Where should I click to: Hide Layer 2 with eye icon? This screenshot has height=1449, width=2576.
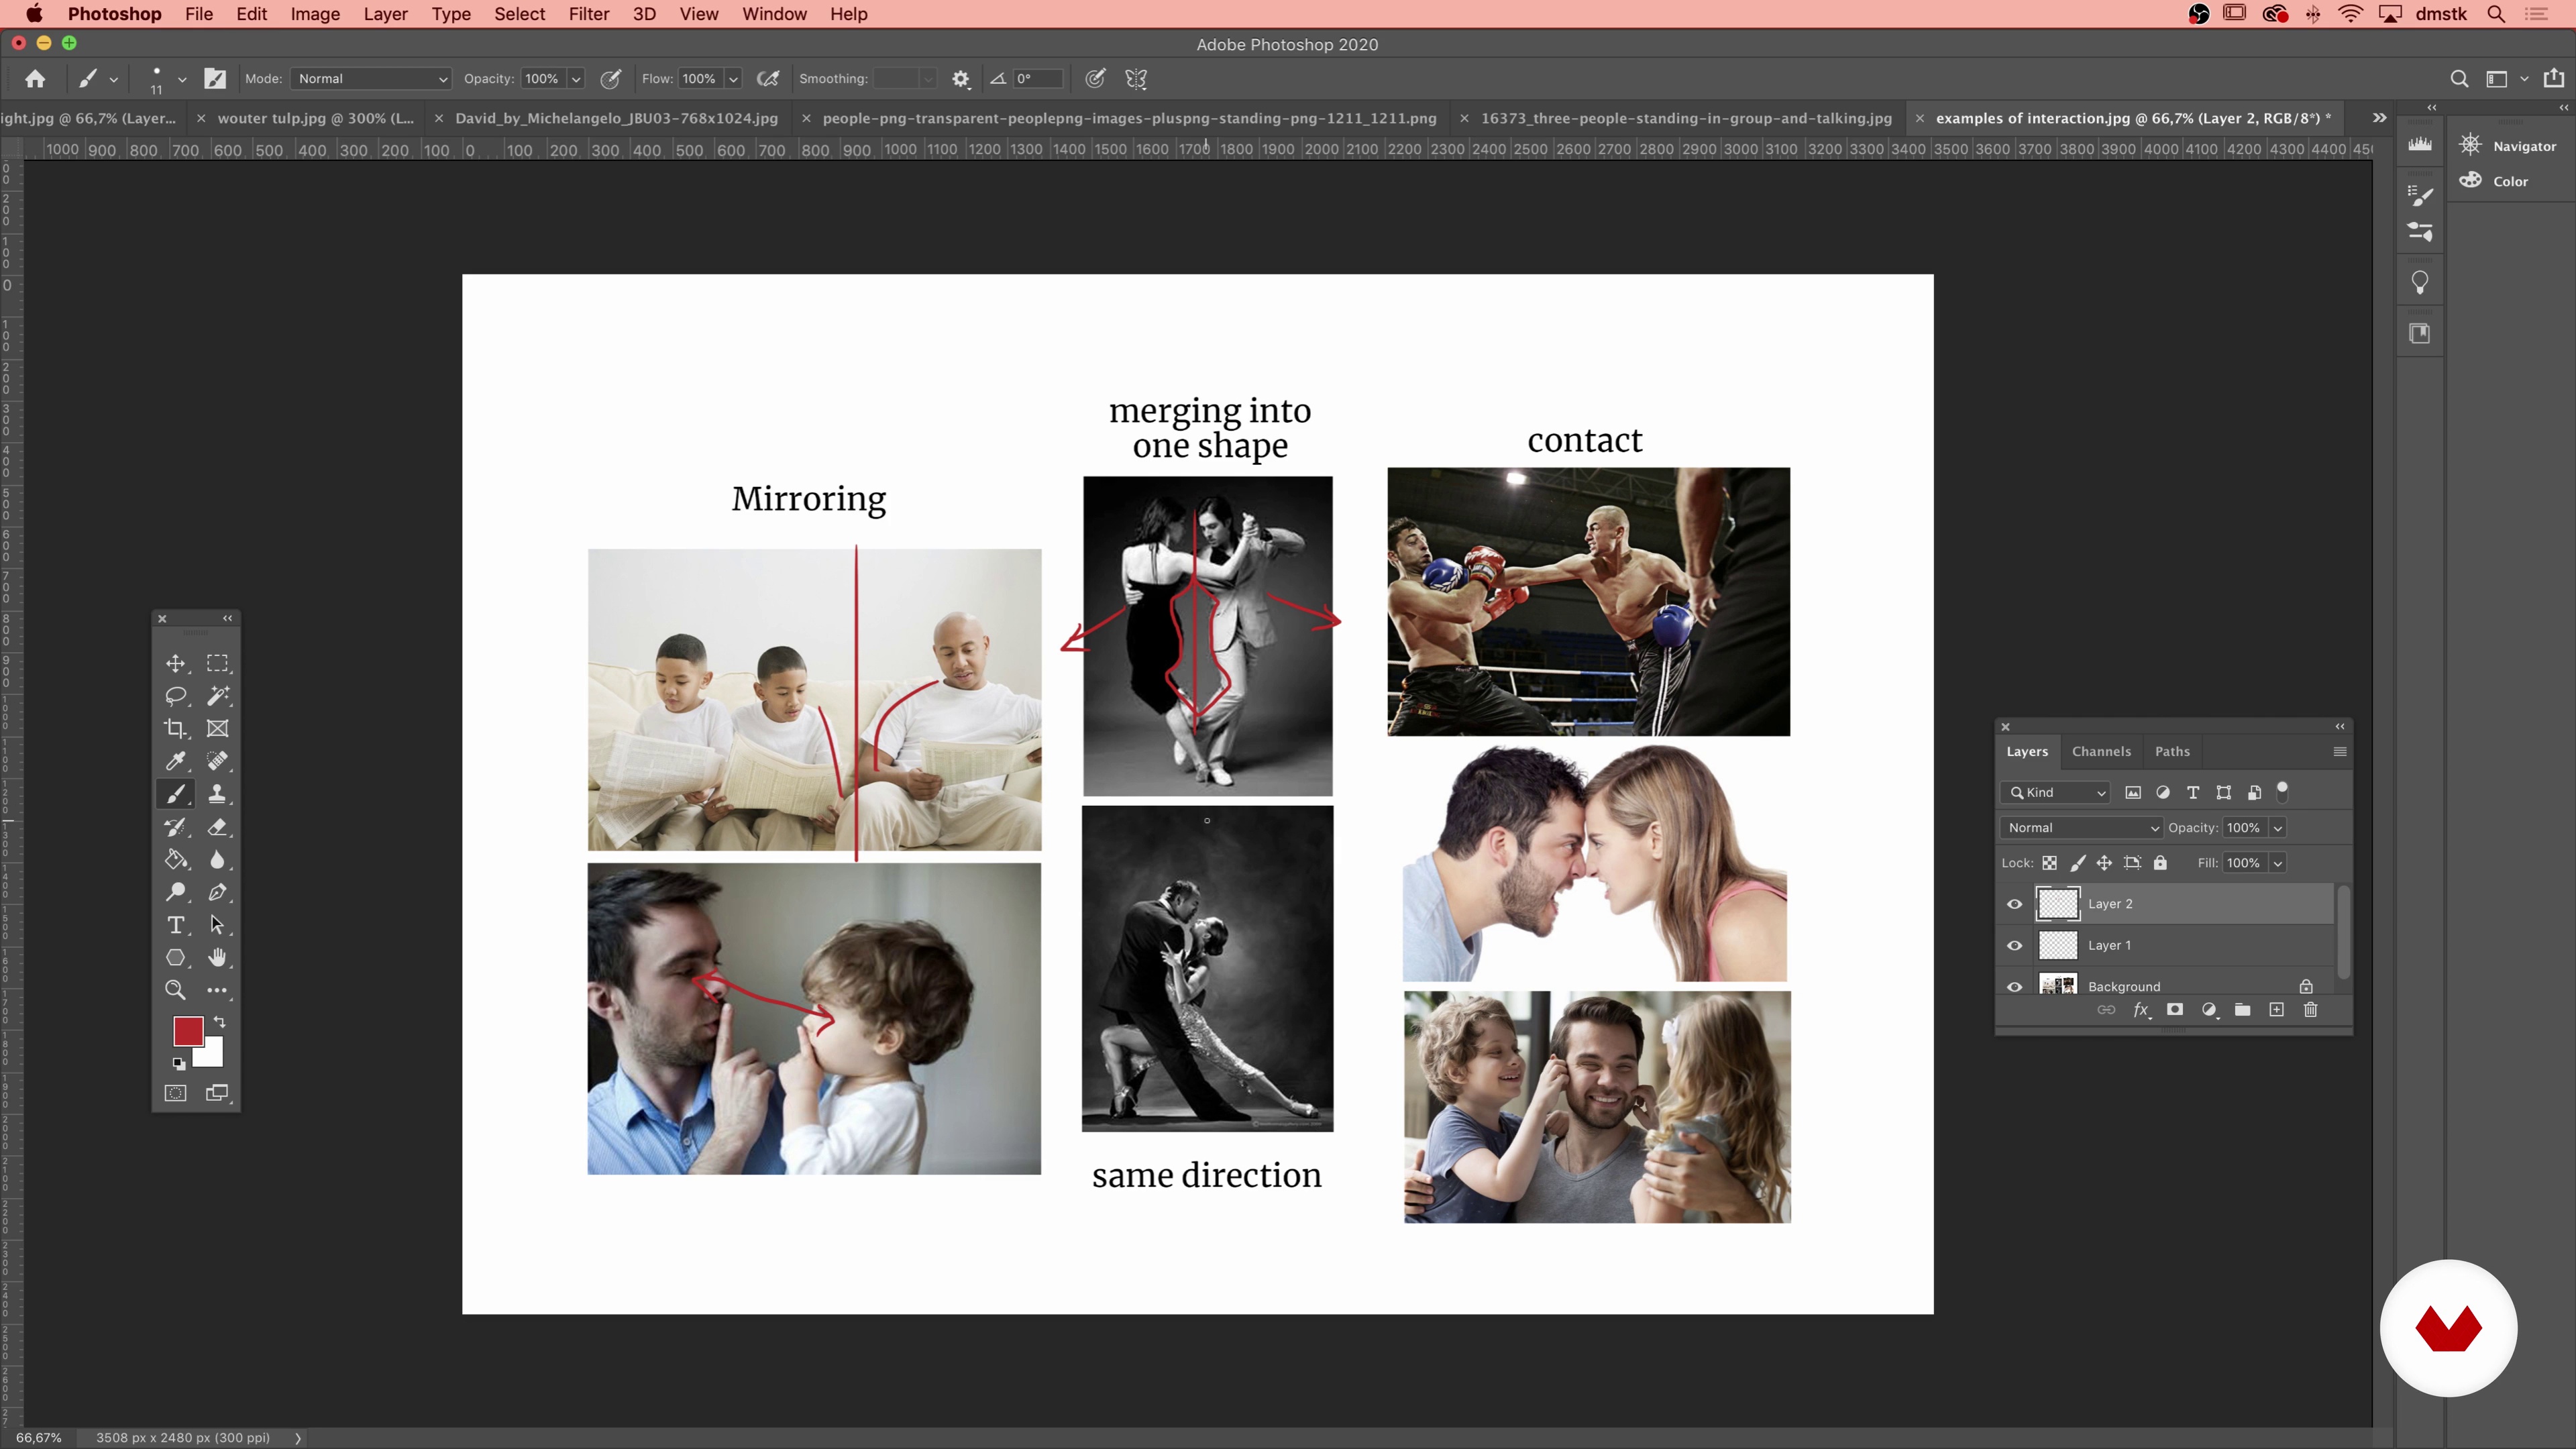coord(2014,904)
